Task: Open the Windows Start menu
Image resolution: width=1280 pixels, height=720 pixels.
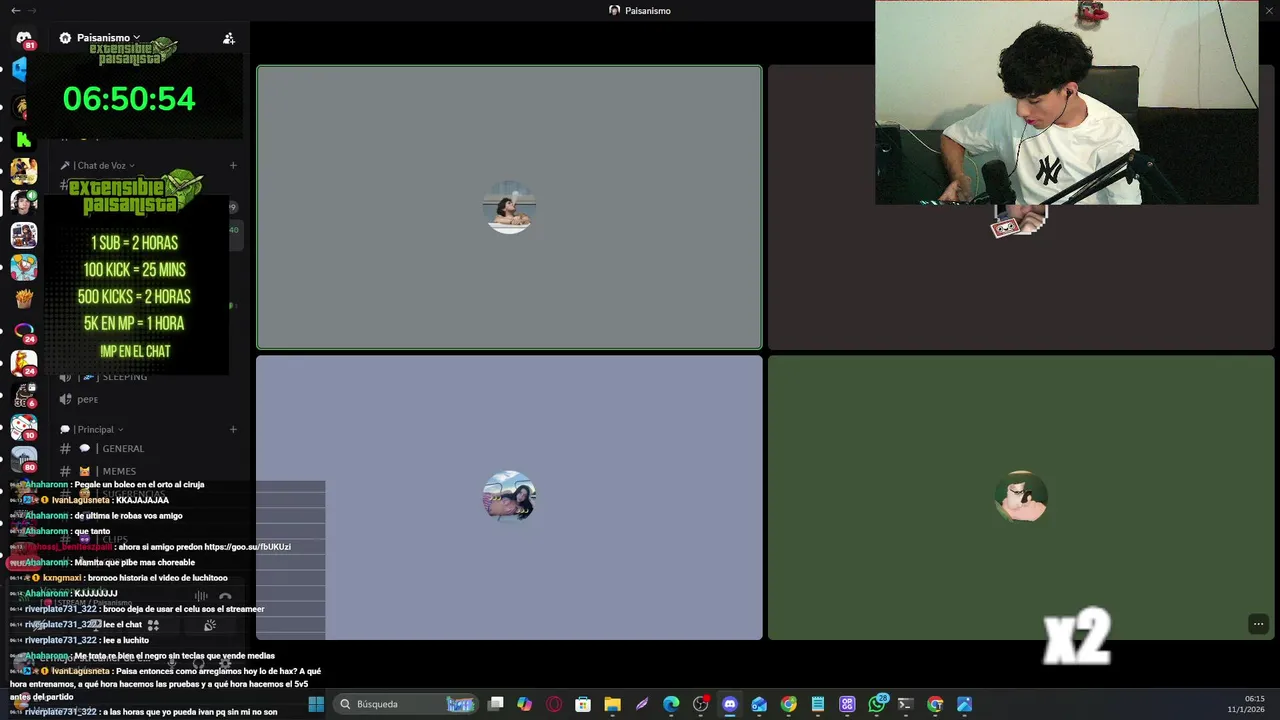Action: (316, 704)
